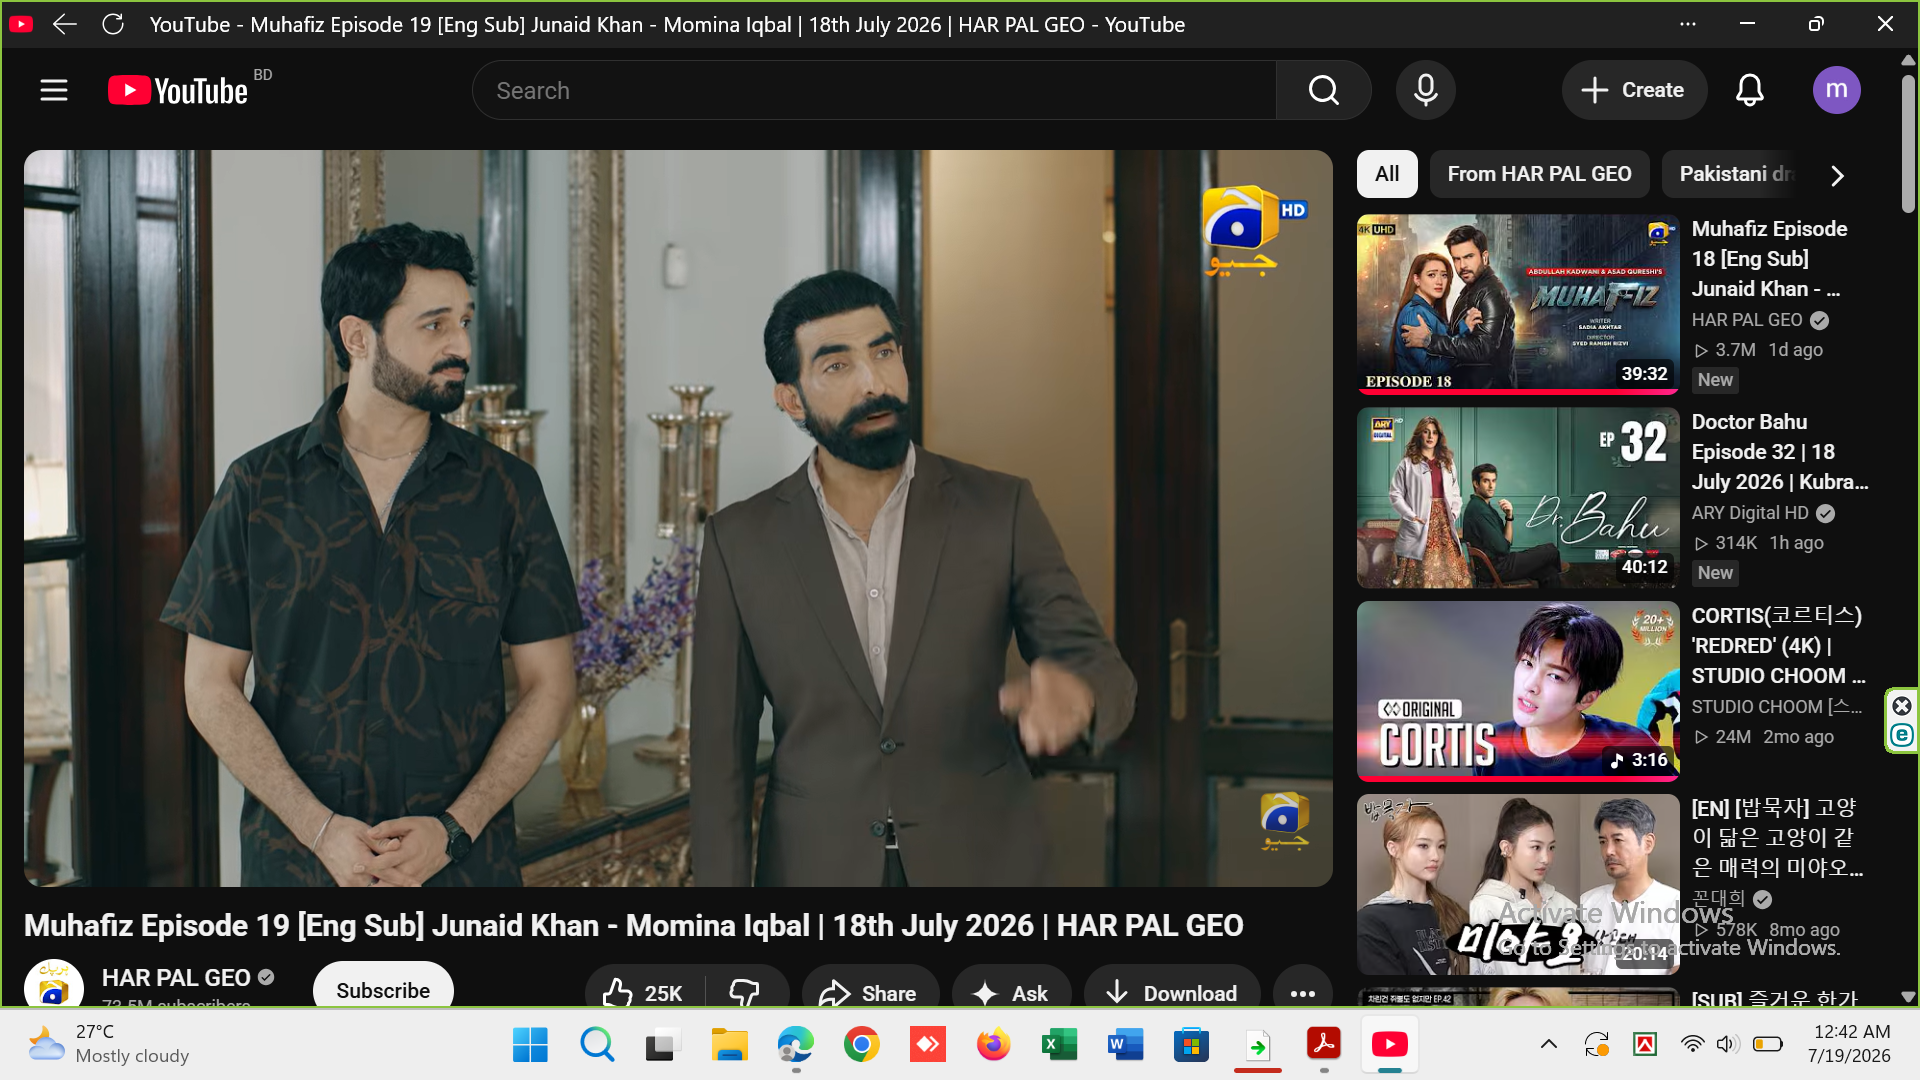This screenshot has height=1080, width=1920.
Task: Like the video with thumbs up
Action: click(644, 993)
